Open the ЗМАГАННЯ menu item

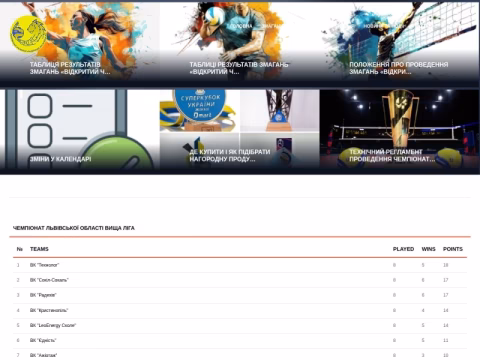click(271, 26)
